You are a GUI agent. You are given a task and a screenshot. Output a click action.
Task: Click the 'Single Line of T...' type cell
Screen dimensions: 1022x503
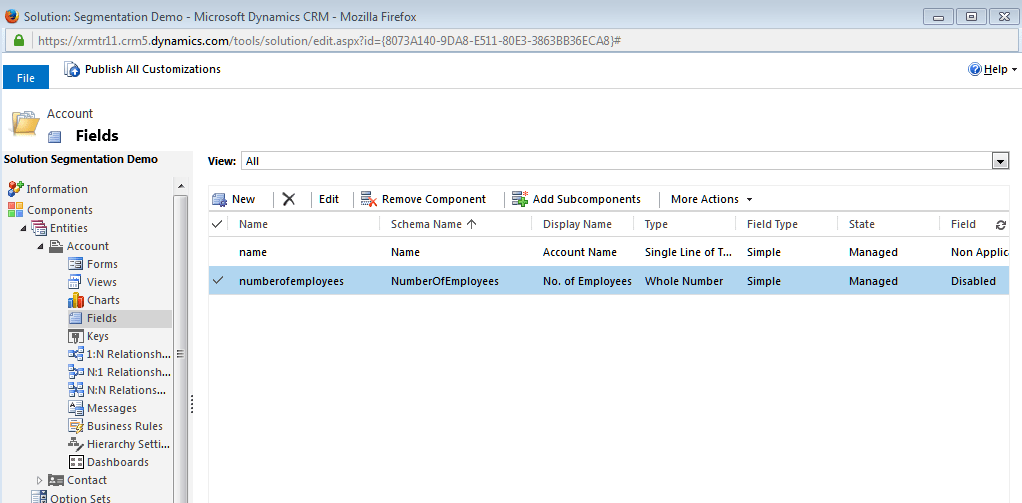[x=688, y=252]
